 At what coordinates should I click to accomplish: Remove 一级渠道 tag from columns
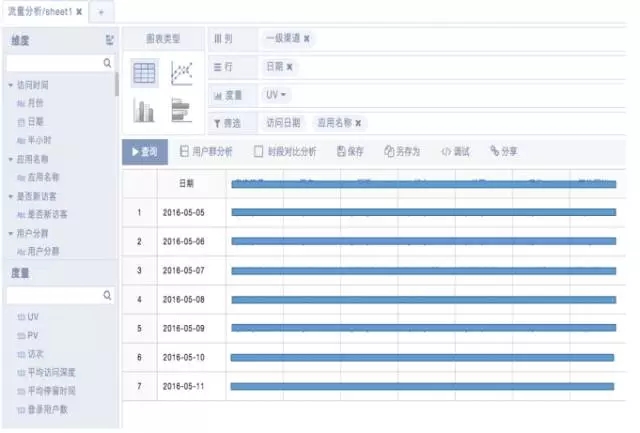coord(307,39)
